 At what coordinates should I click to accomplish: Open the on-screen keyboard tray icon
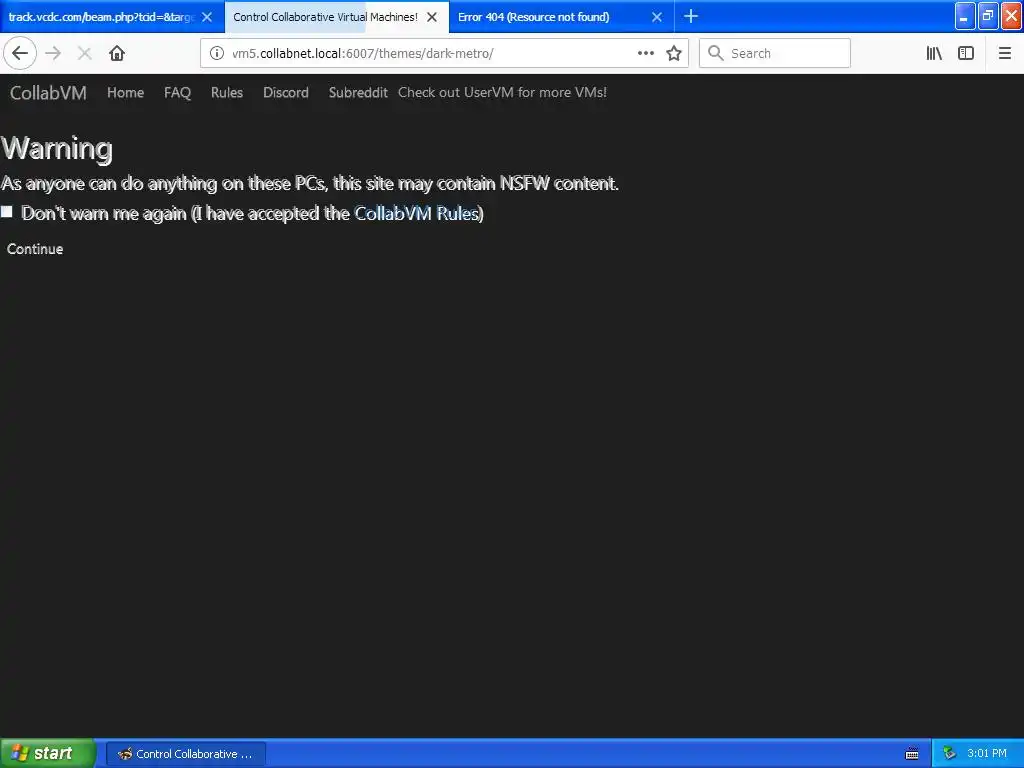pos(912,754)
